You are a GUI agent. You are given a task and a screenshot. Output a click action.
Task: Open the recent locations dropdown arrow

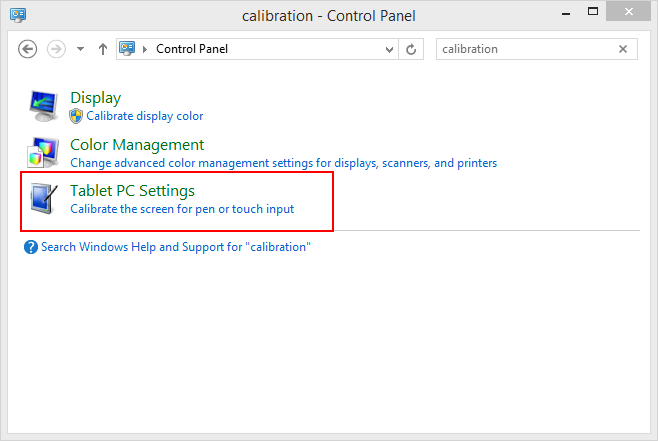click(80, 49)
